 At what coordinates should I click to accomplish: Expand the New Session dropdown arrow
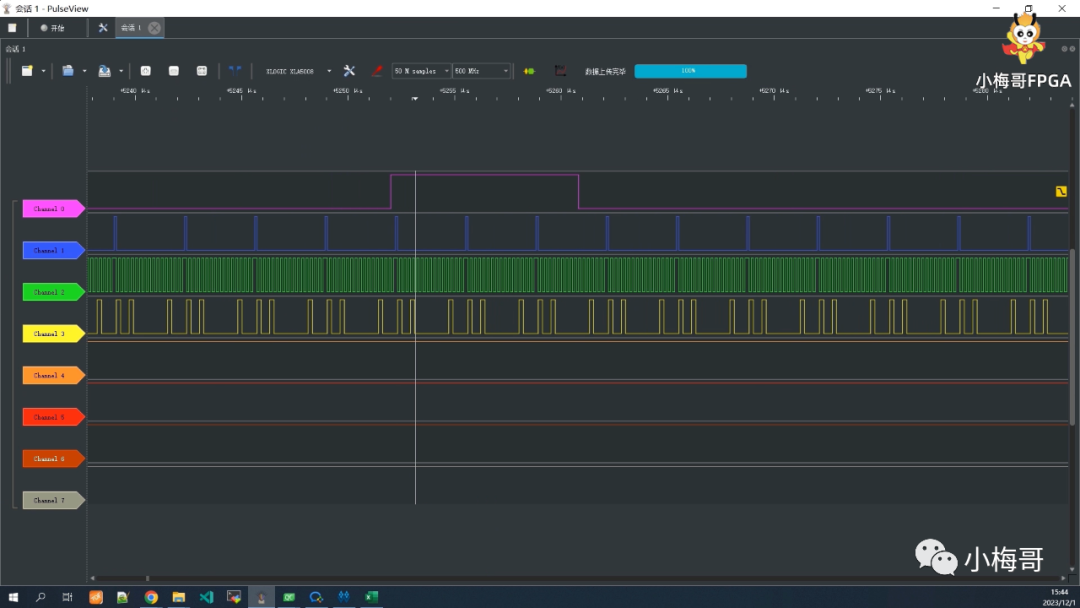tap(43, 71)
